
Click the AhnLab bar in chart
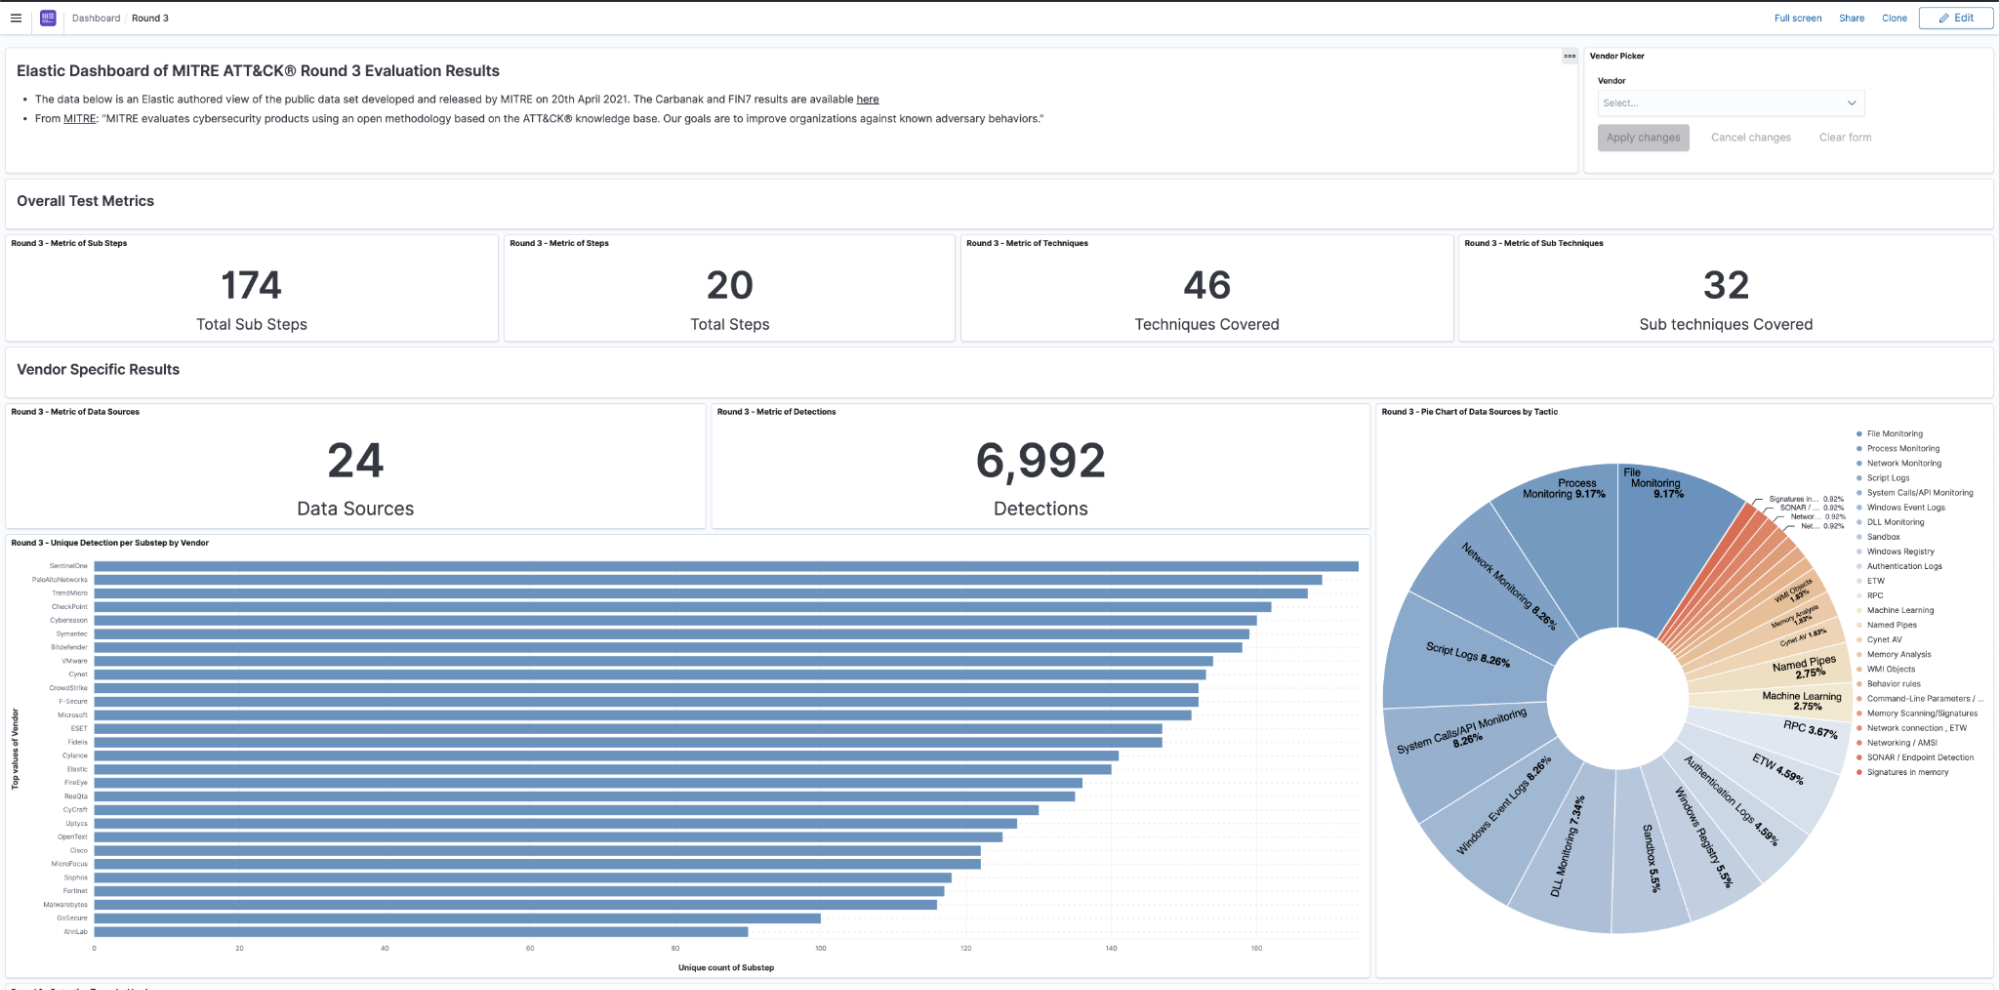tap(421, 931)
